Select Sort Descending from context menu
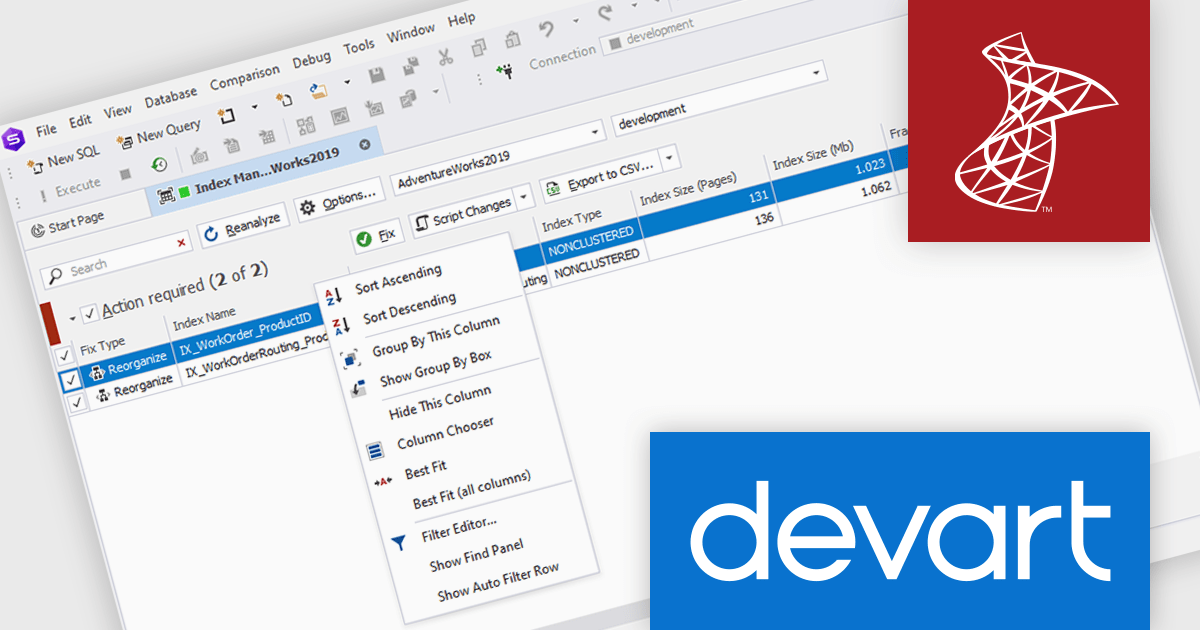Screen dimensions: 1200x630 pos(408,308)
